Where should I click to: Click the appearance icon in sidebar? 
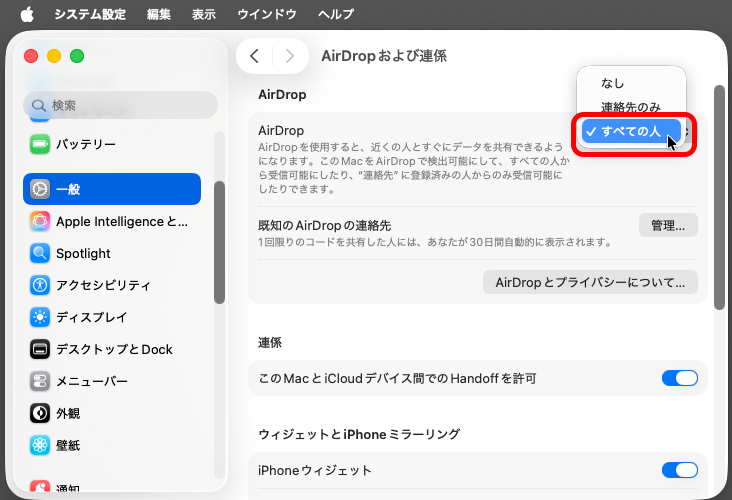pyautogui.click(x=40, y=413)
